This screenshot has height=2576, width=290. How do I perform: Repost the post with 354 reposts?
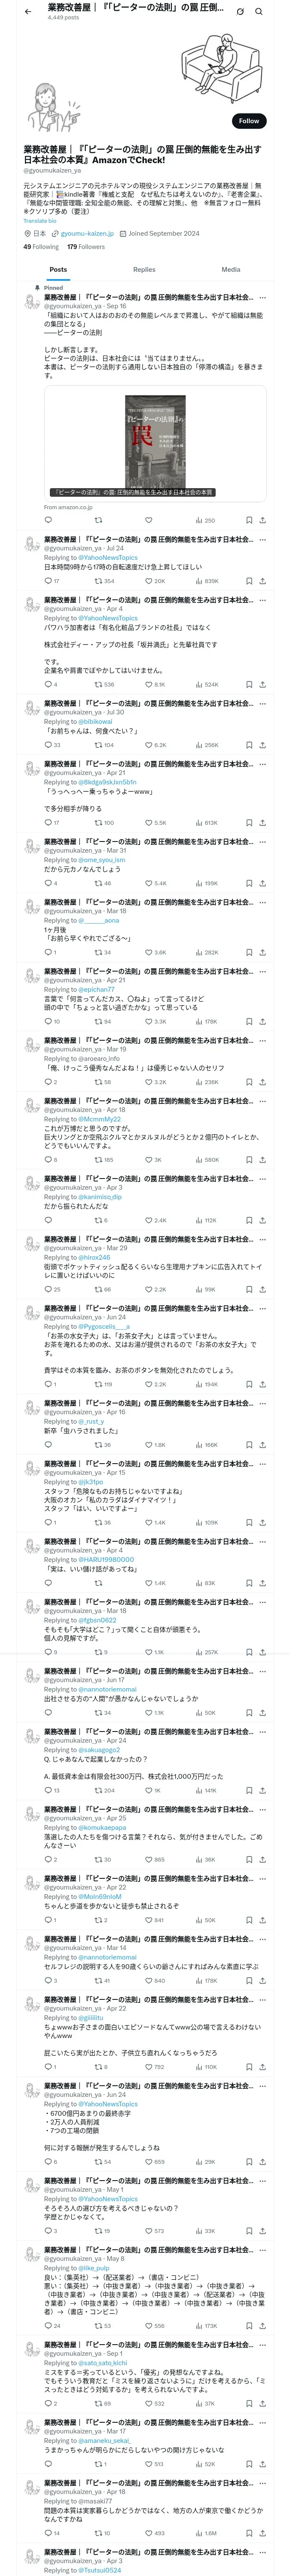coord(98,581)
